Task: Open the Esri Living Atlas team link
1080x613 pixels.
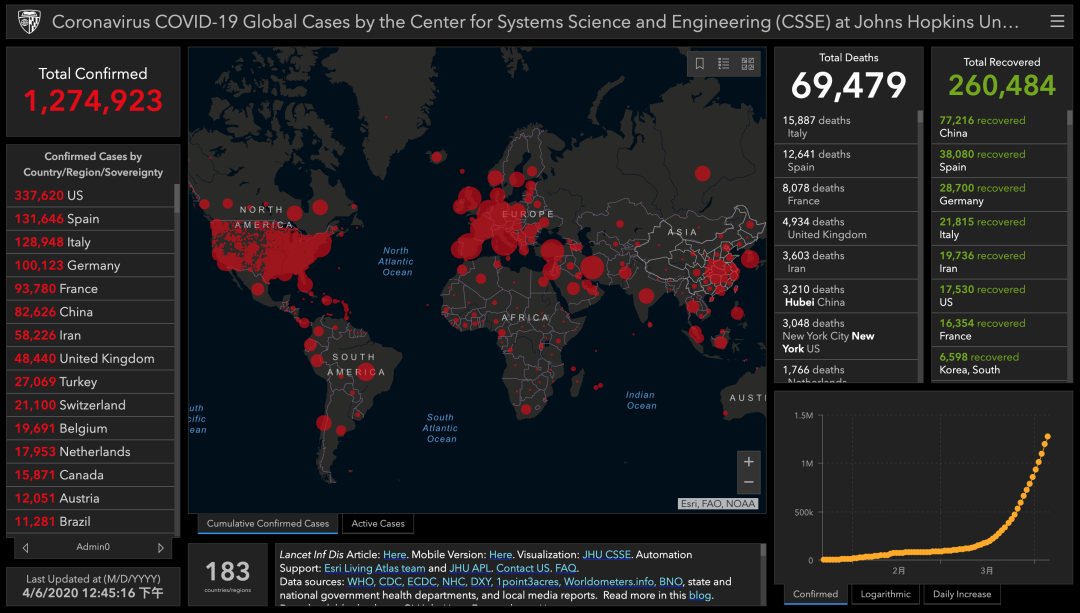Action: click(375, 568)
